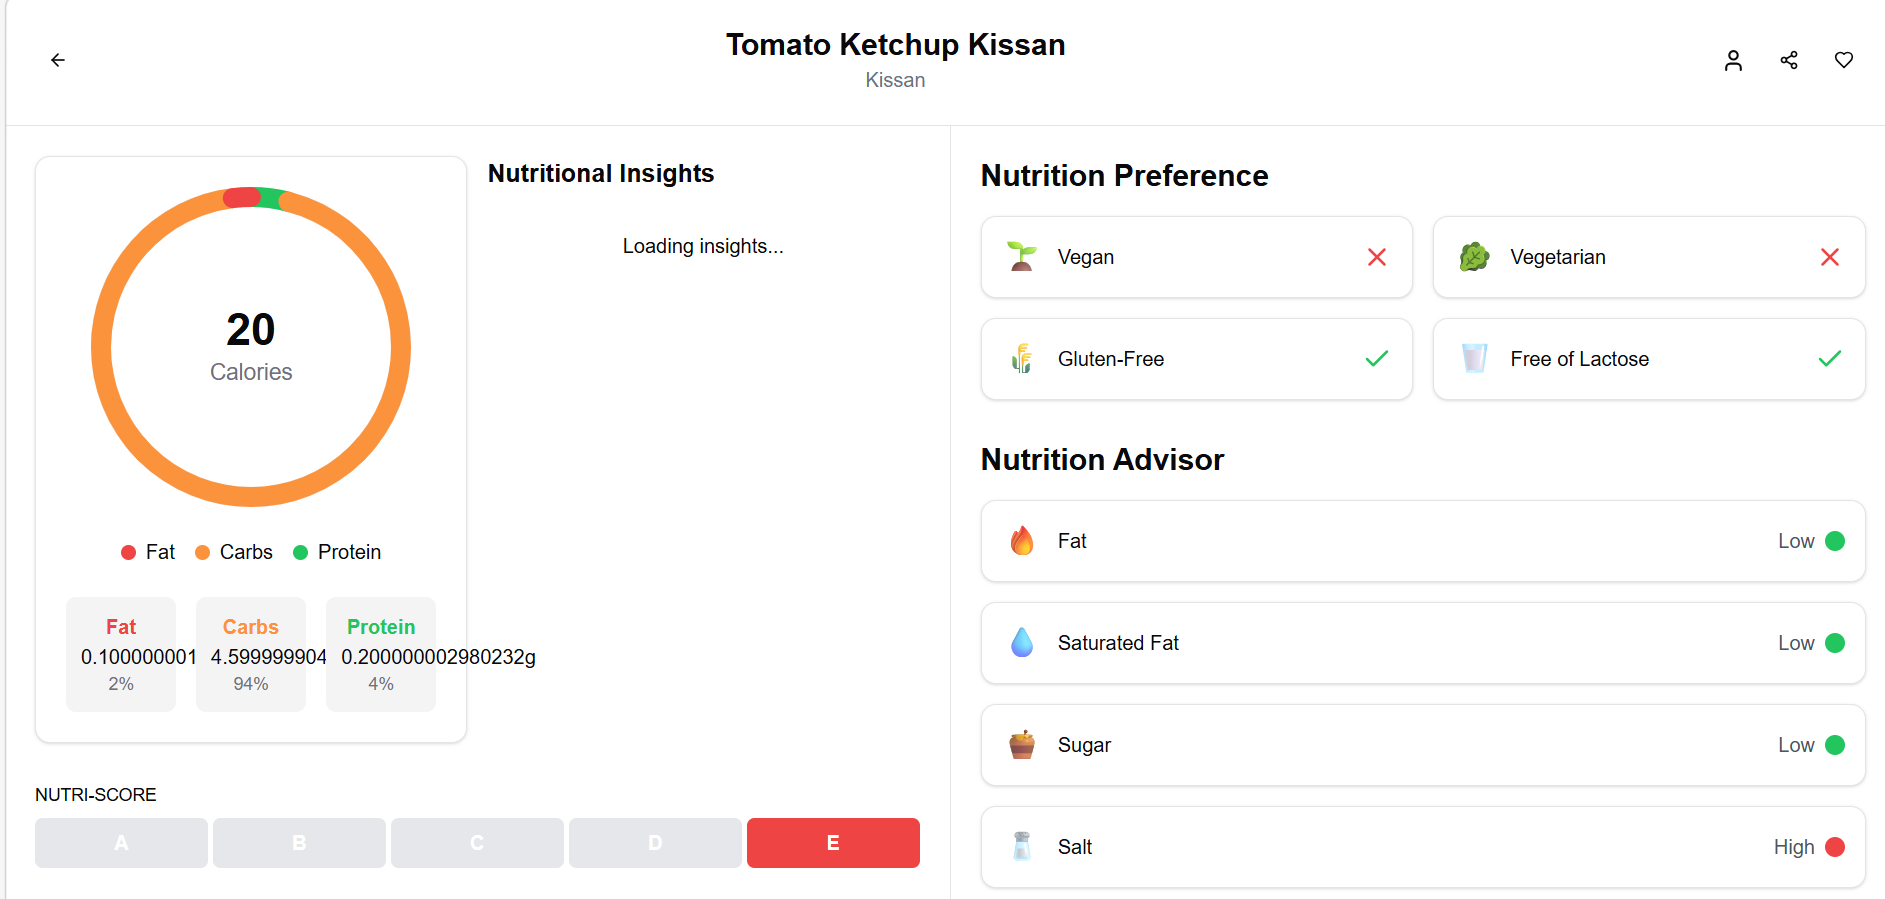1885x899 pixels.
Task: Click the red High salt indicator dot
Action: point(1835,847)
